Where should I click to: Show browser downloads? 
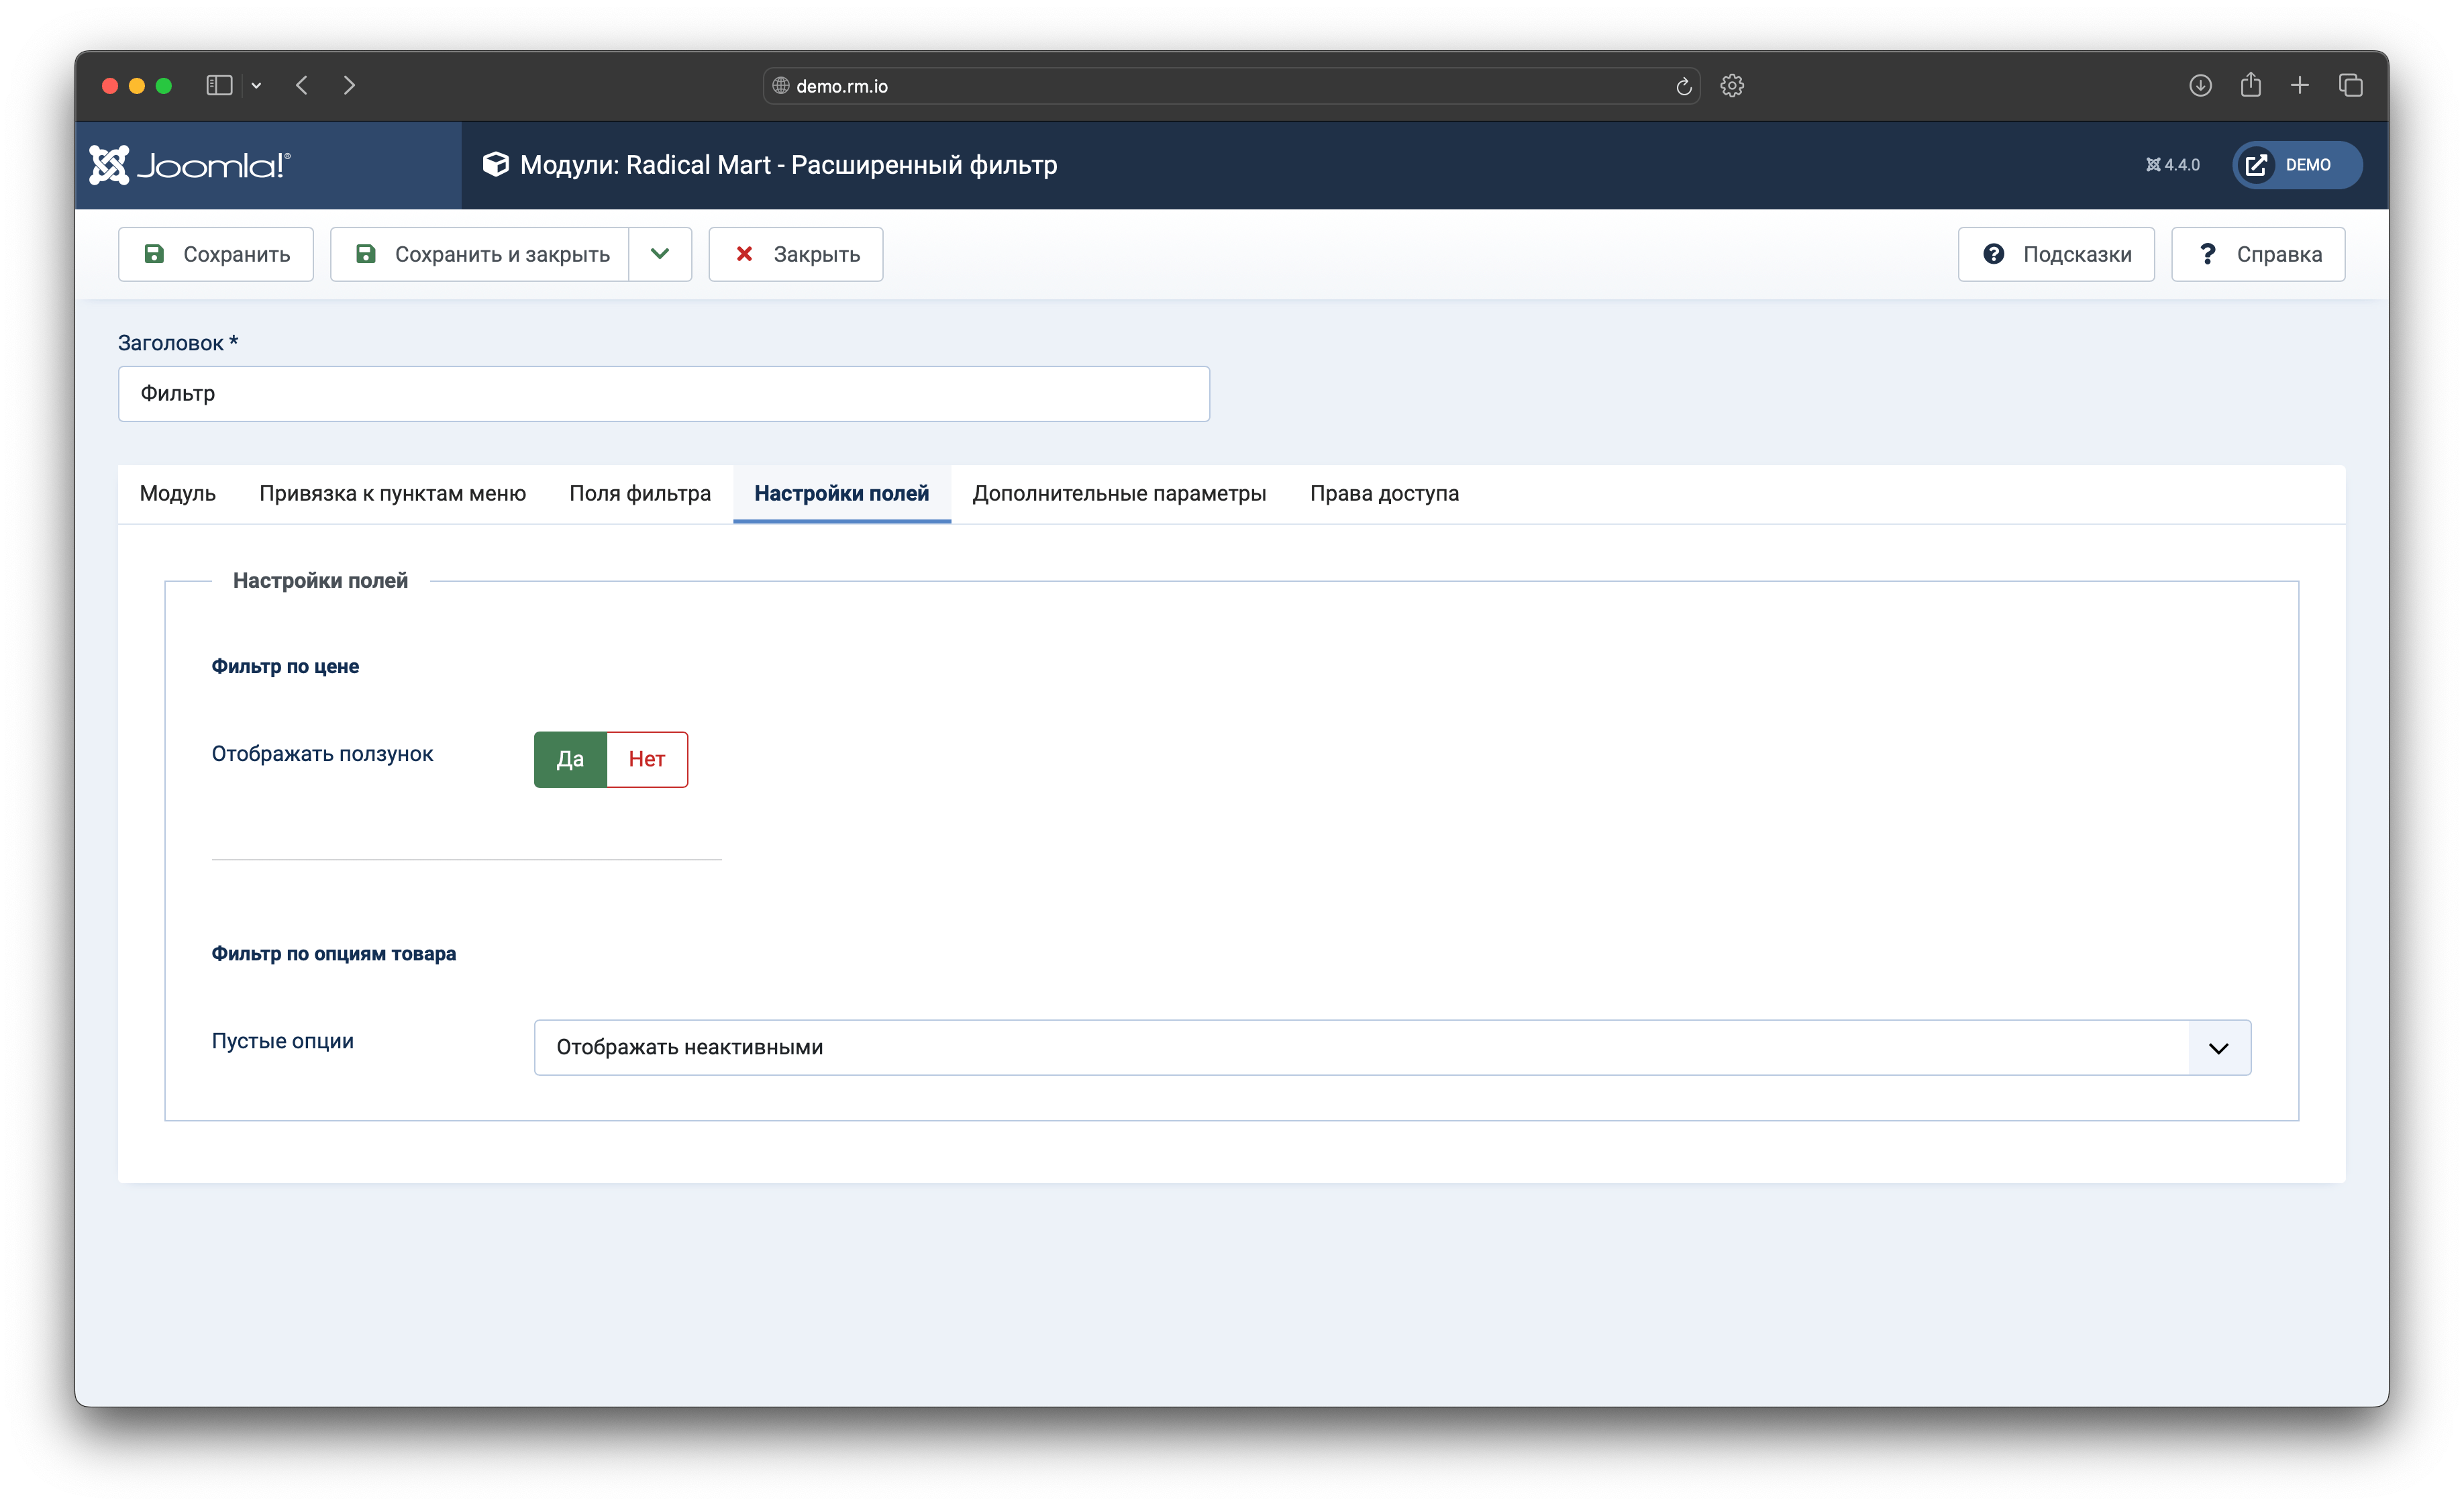click(x=2200, y=86)
